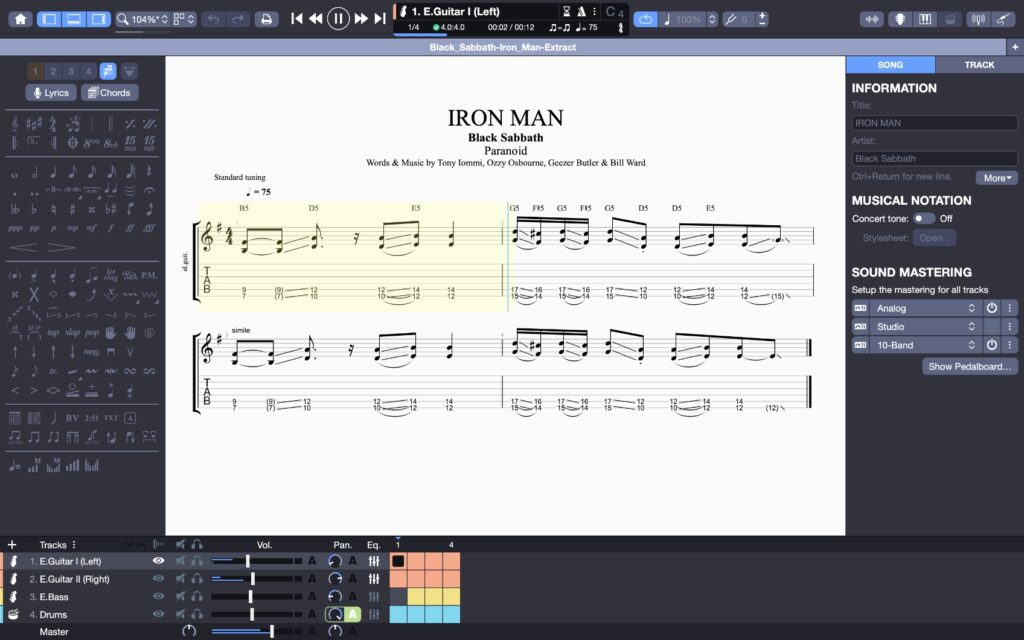Screen dimensions: 1024x640
Task: Go to the Home screen icon
Action: pyautogui.click(x=20, y=19)
